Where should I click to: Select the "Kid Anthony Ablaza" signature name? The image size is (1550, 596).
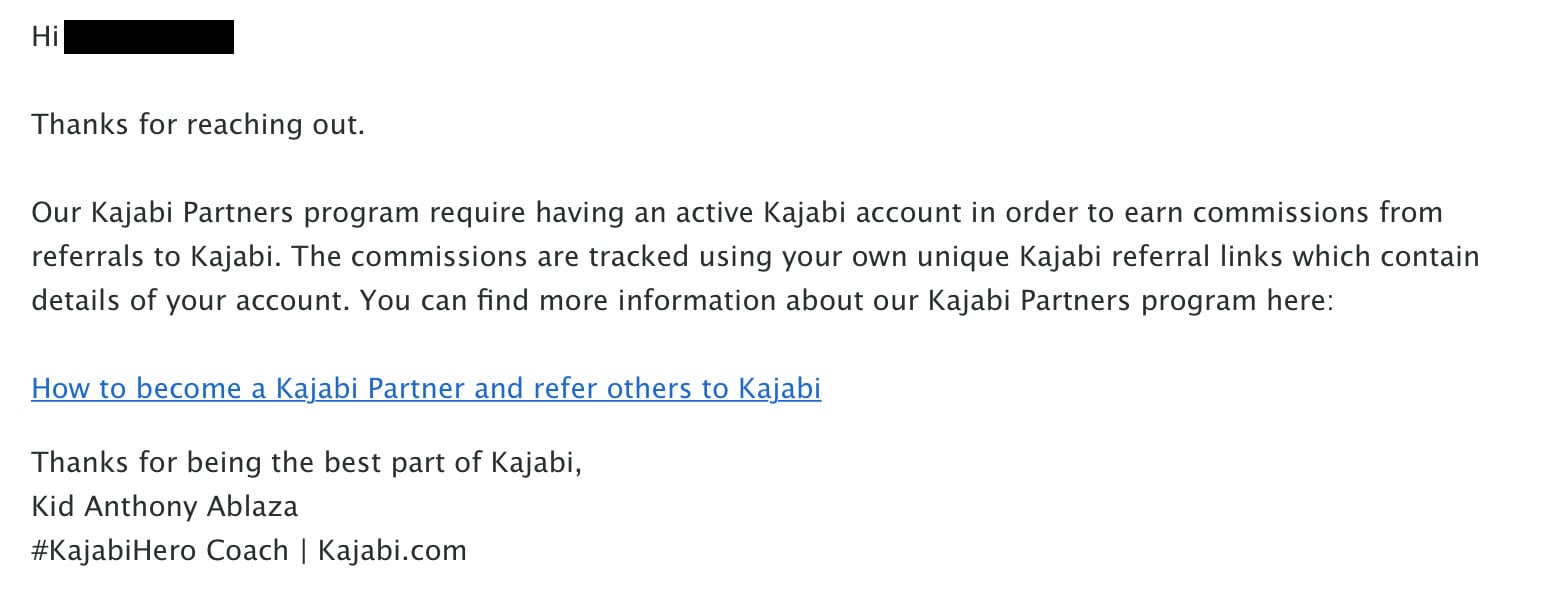tap(165, 507)
